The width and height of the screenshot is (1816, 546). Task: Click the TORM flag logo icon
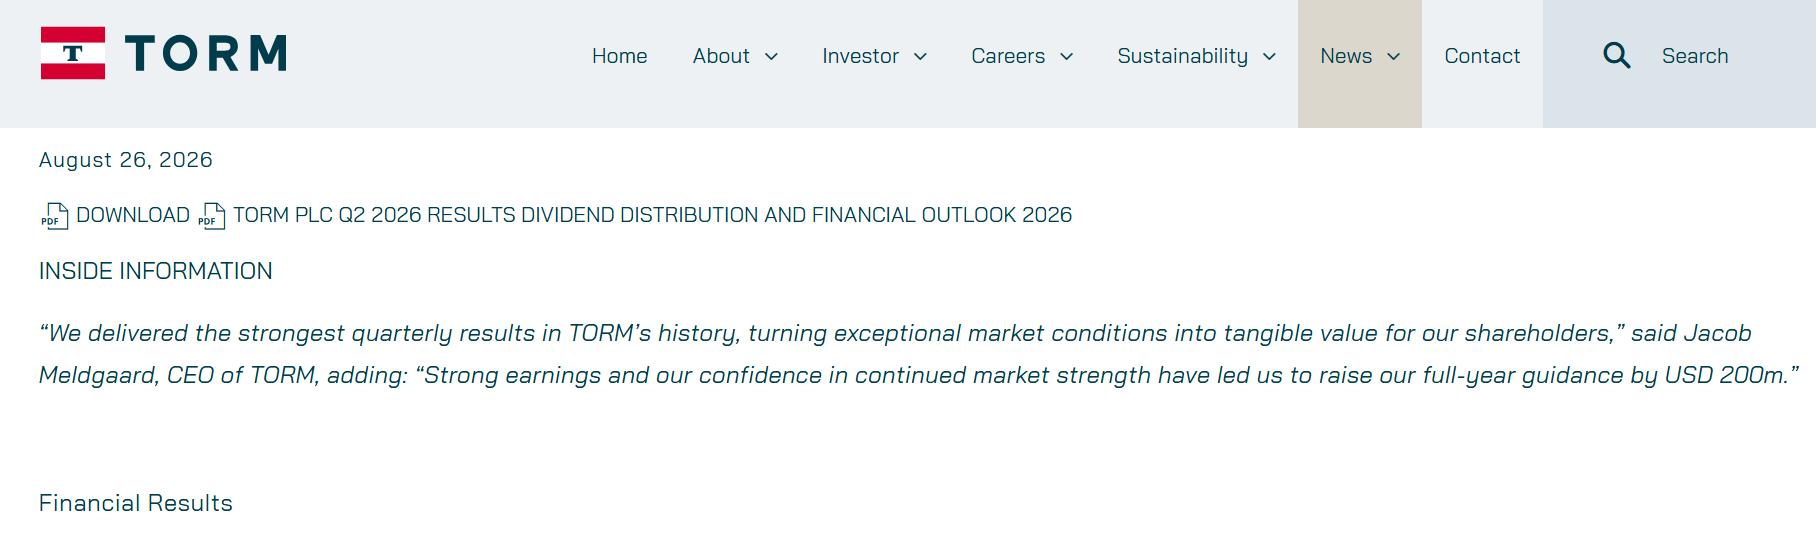tap(73, 53)
